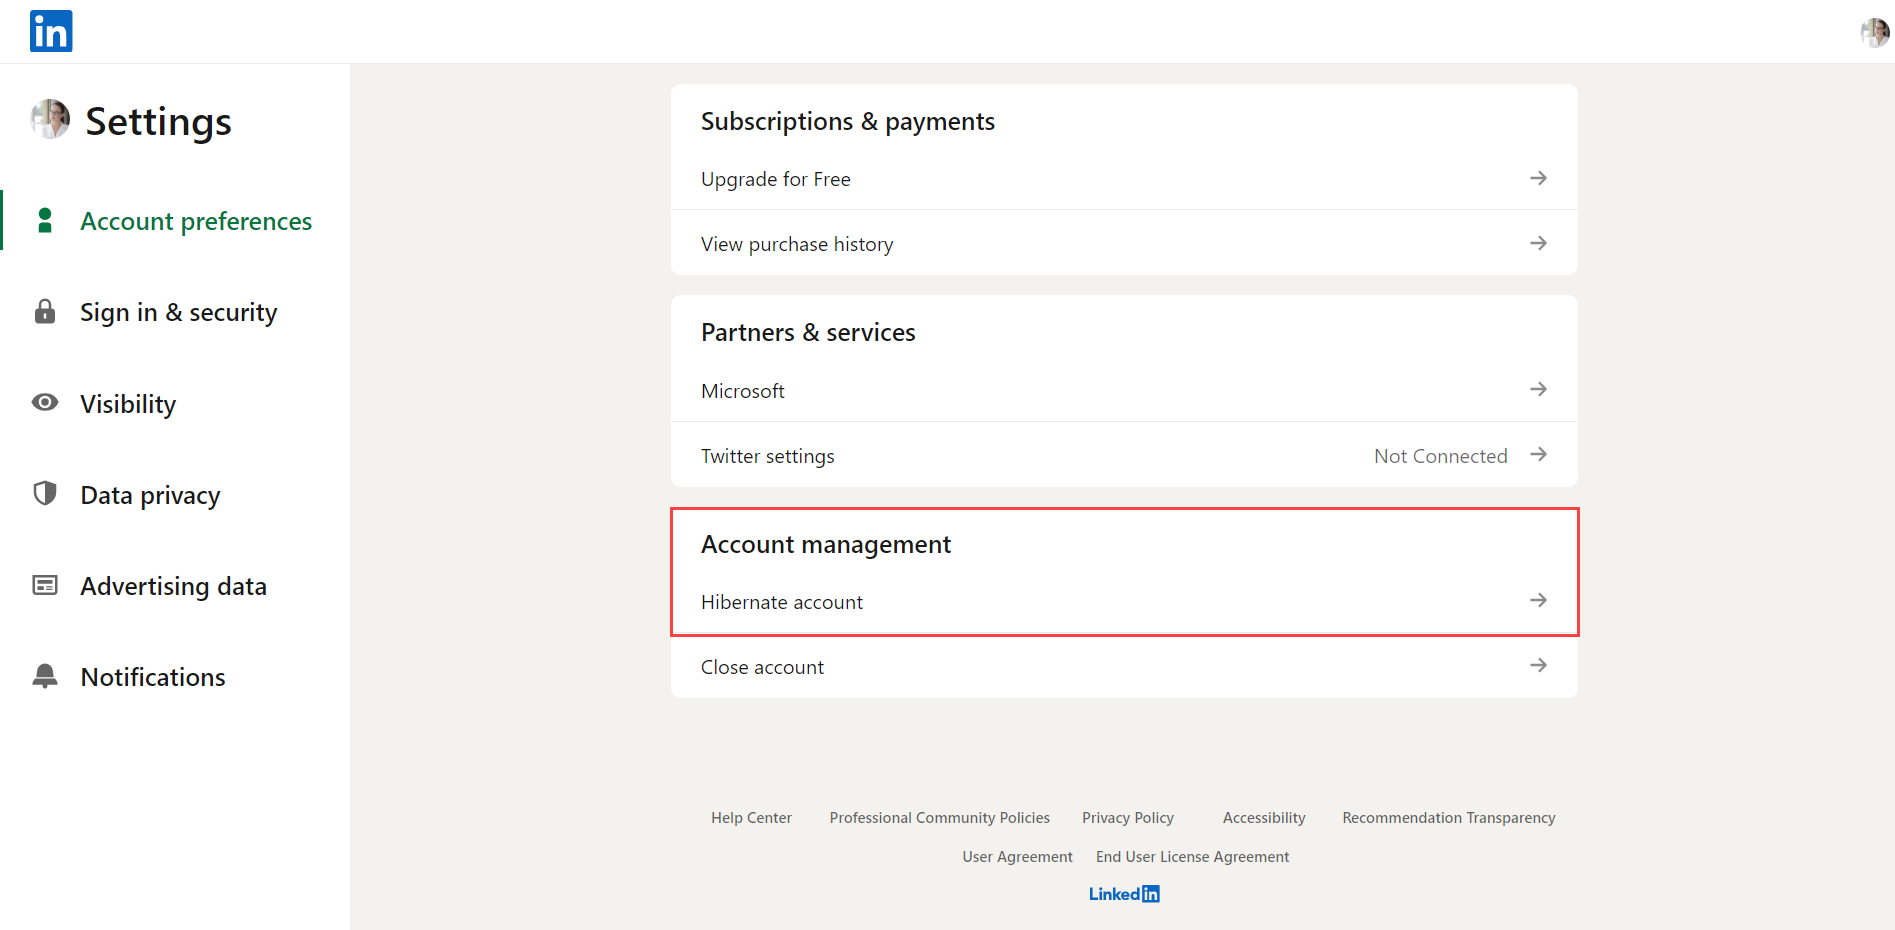Click the LinkedIn logo in top navigation

[x=50, y=31]
